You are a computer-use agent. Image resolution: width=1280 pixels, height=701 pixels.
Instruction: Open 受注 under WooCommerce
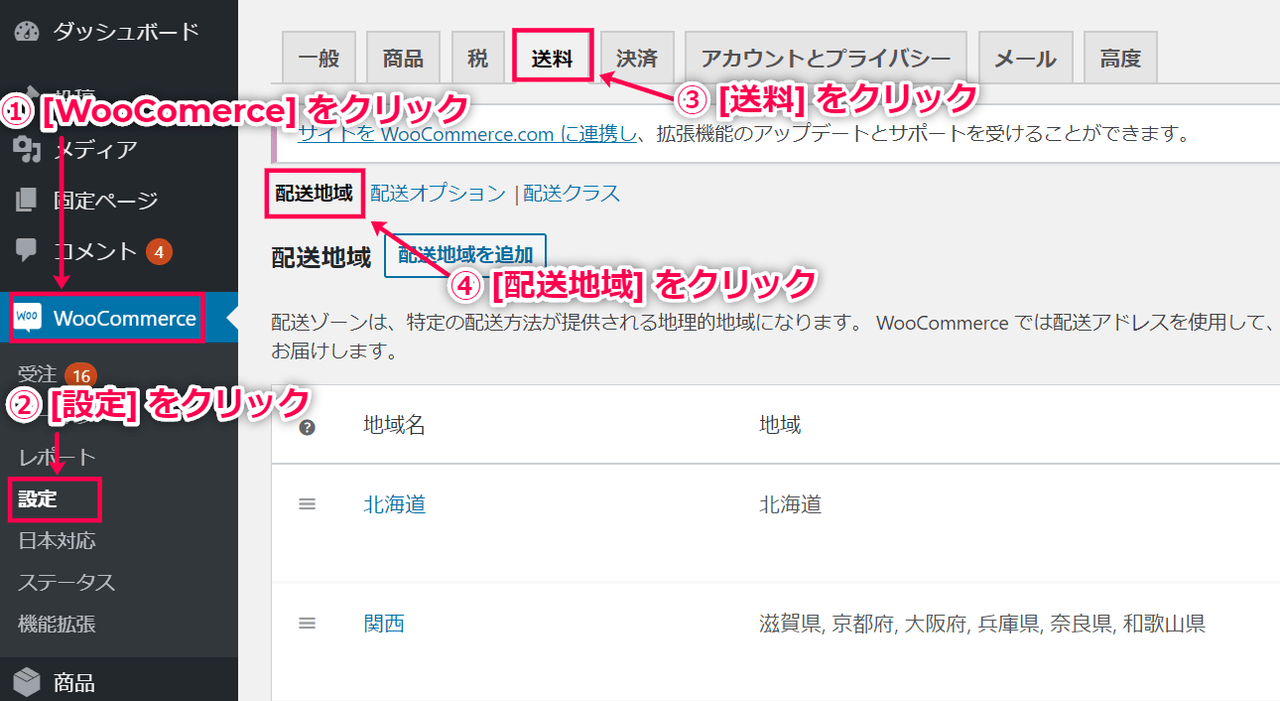pyautogui.click(x=37, y=374)
